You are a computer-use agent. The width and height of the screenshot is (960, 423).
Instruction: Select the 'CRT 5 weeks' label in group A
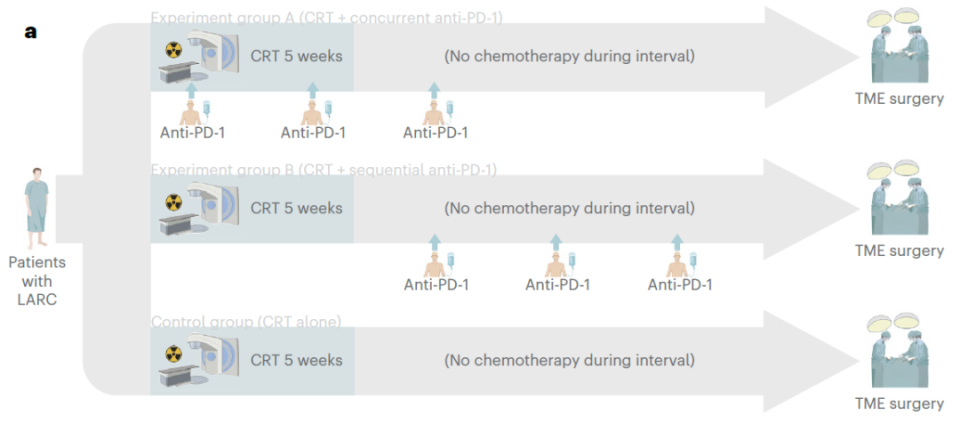point(296,56)
